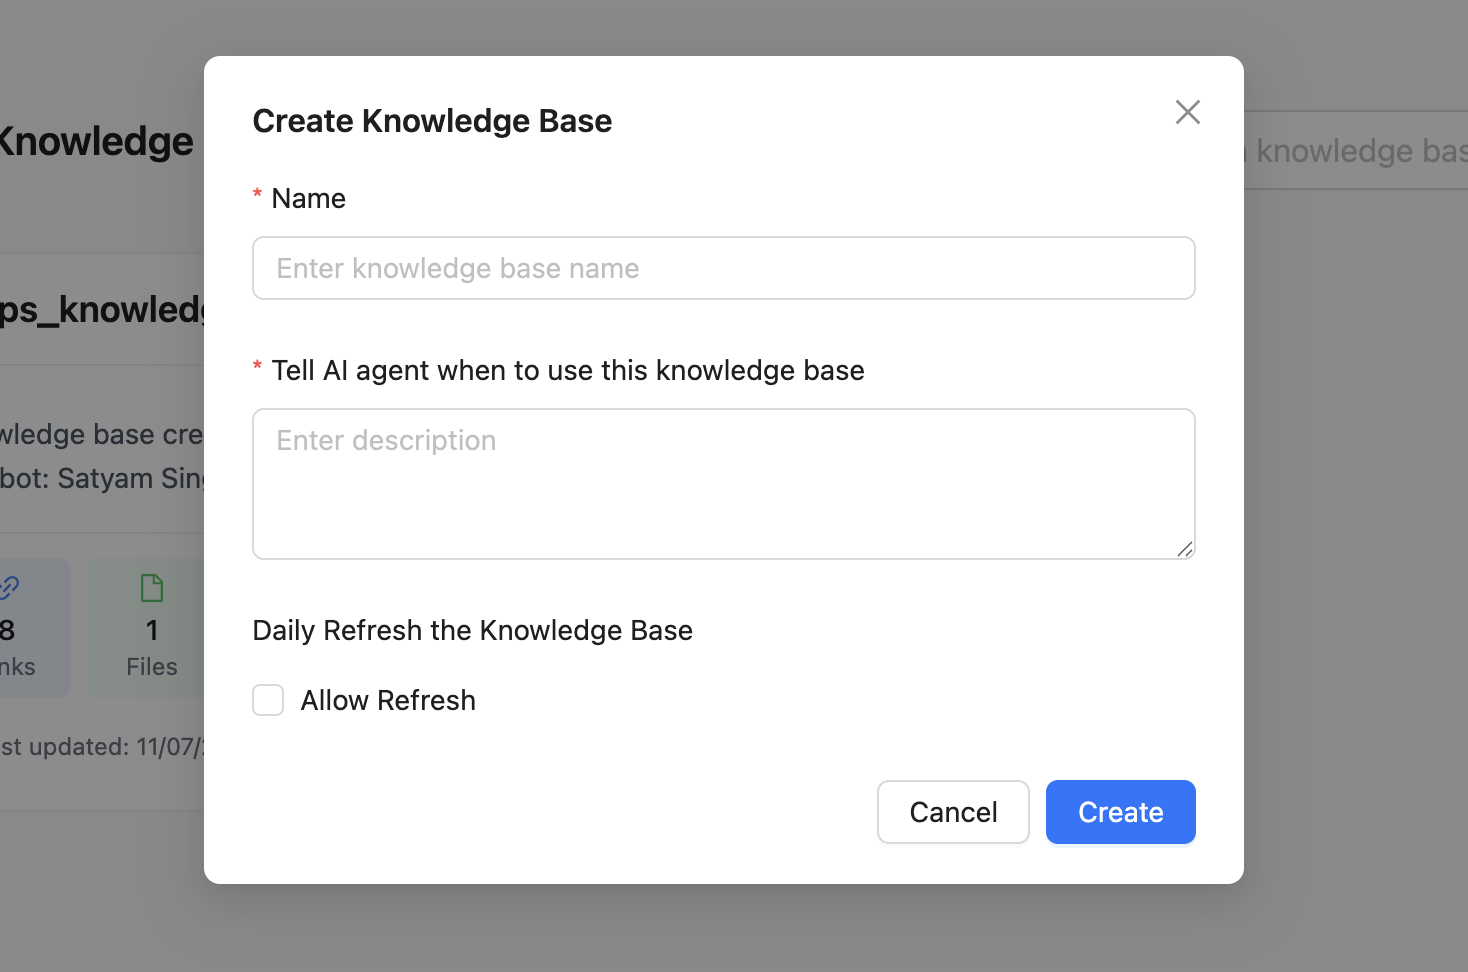Screen dimensions: 1468x972
Task: Enable the Allow Refresh checkbox
Action: (268, 700)
